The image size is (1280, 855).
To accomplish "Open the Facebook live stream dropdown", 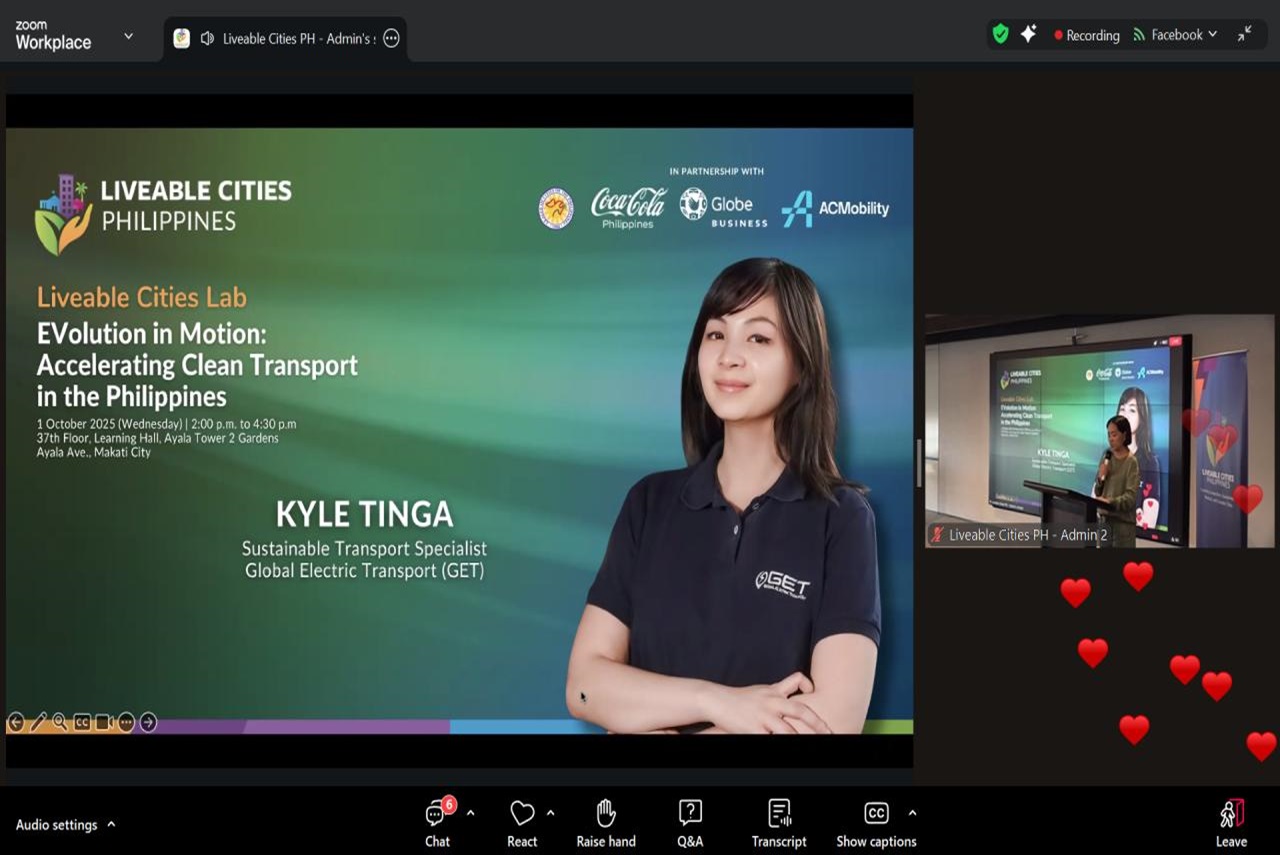I will pos(1176,35).
